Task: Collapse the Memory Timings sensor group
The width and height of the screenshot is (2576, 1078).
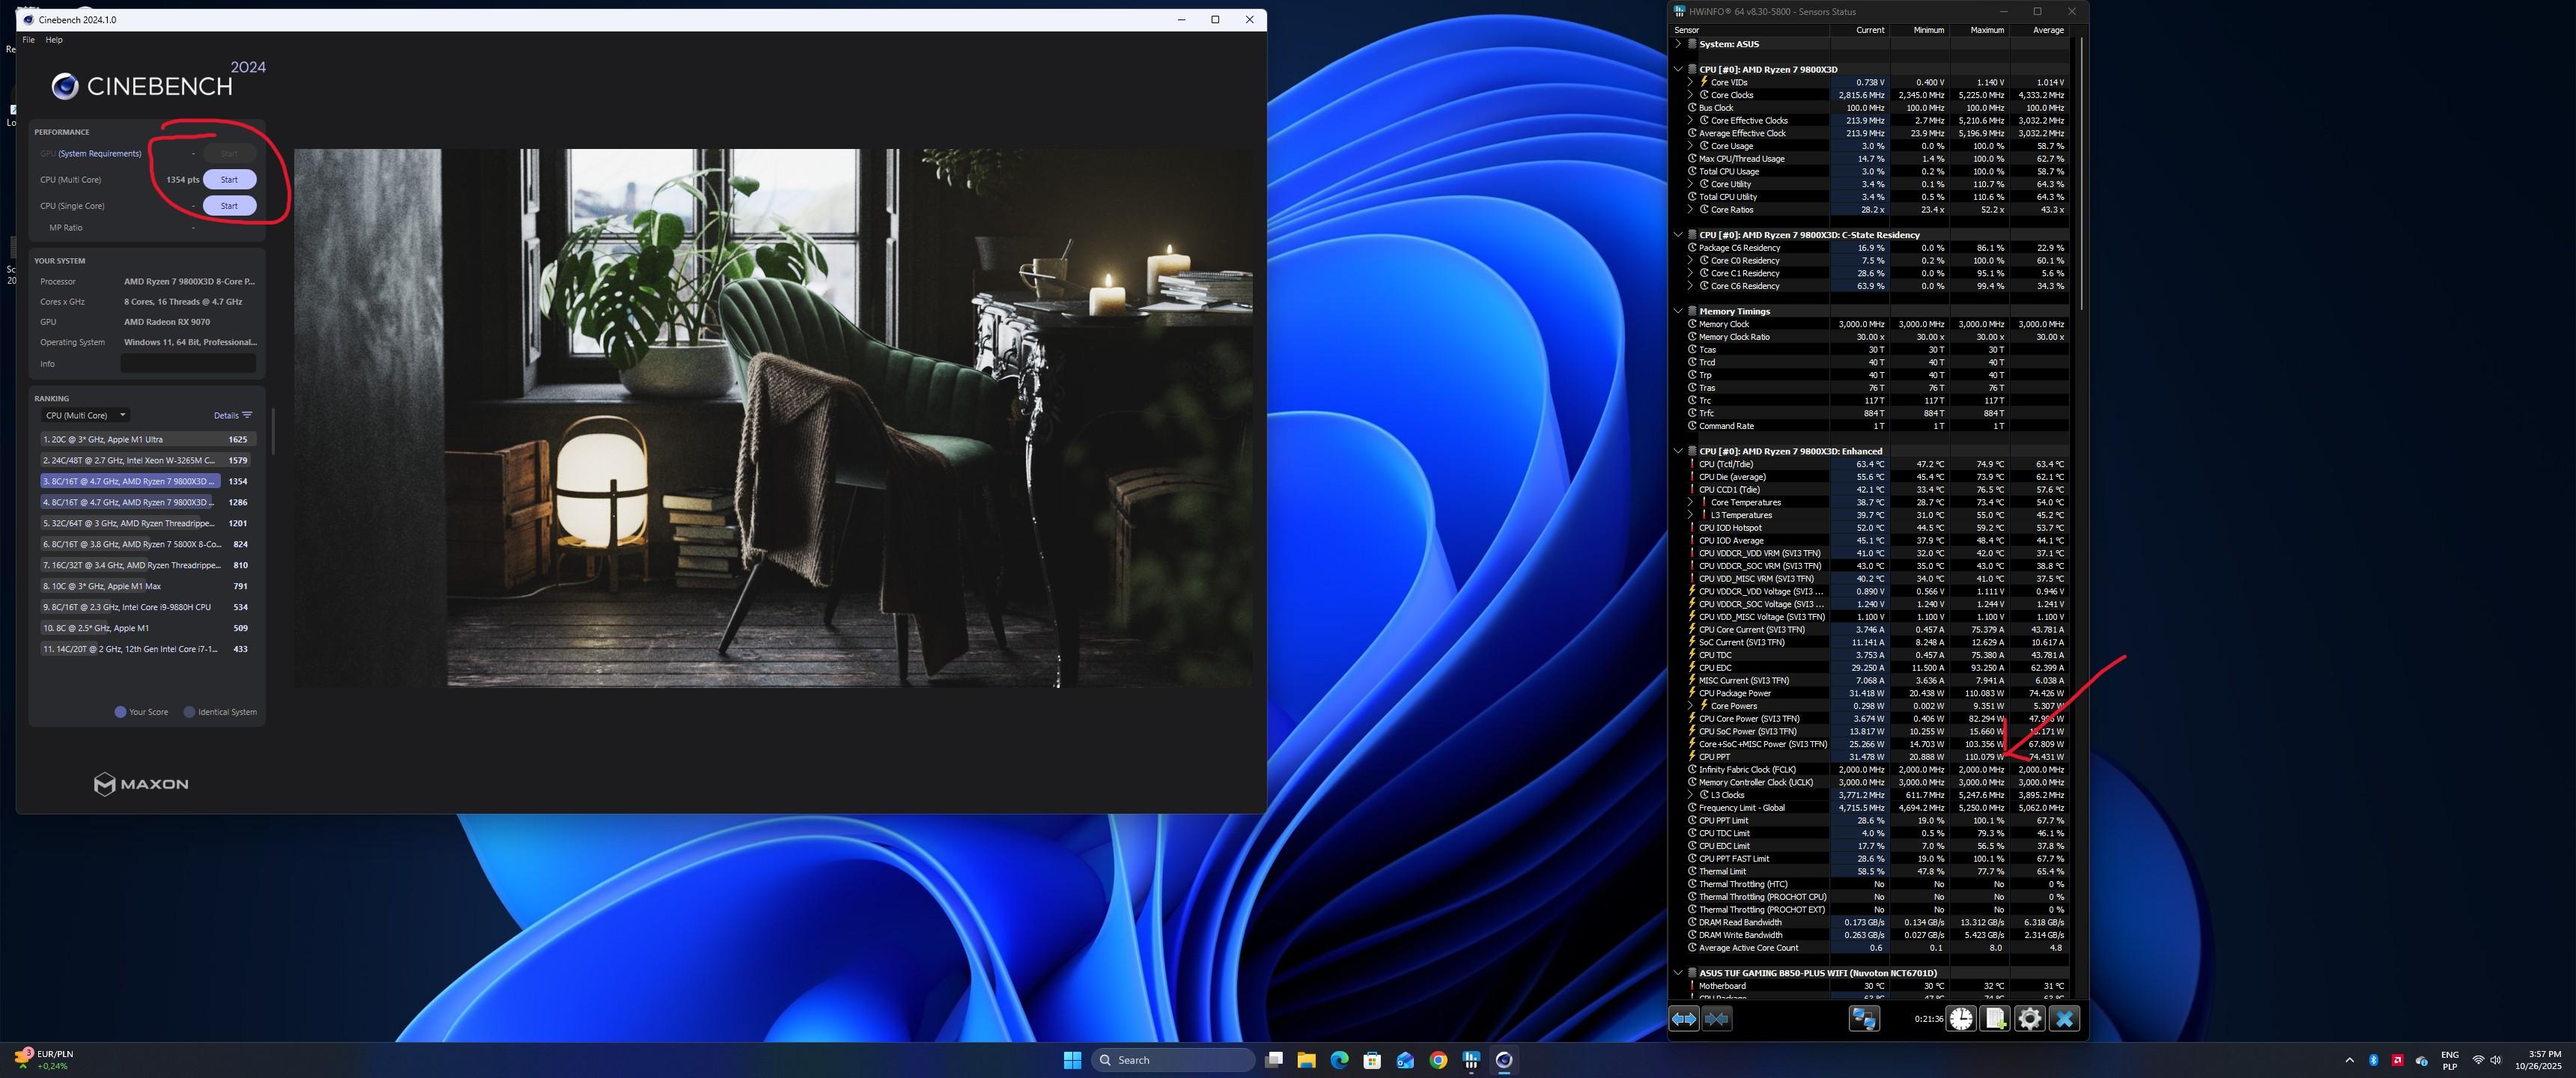Action: point(1678,311)
